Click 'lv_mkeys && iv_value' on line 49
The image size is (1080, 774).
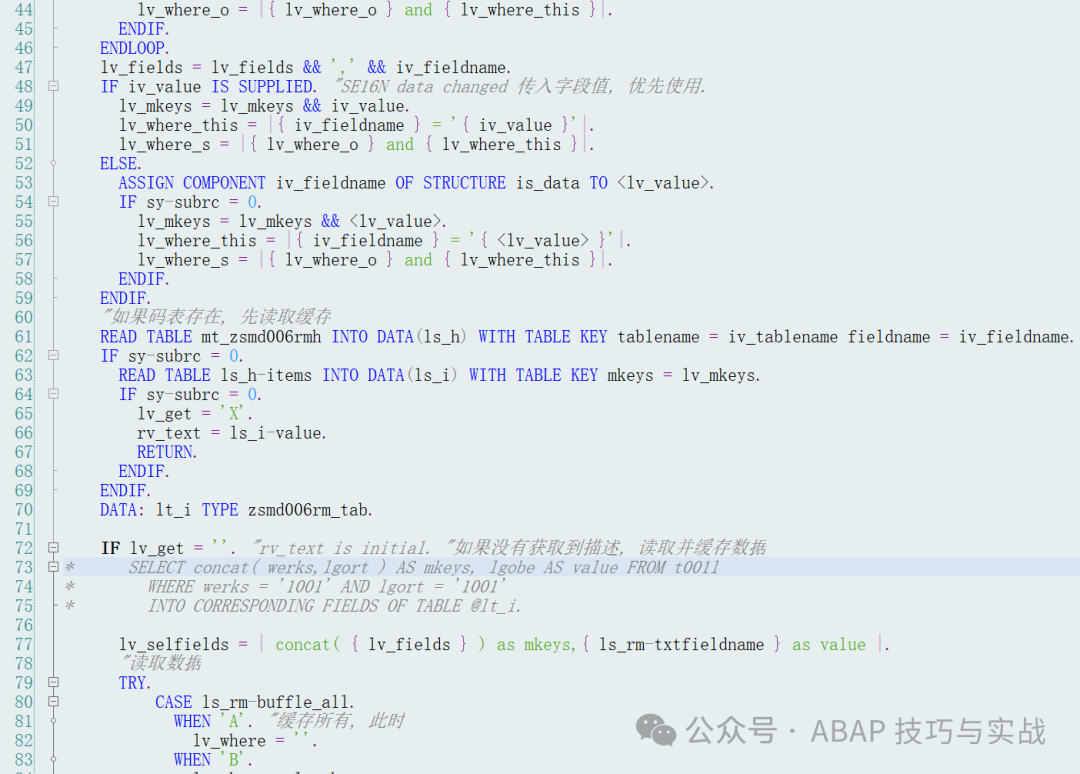point(315,106)
